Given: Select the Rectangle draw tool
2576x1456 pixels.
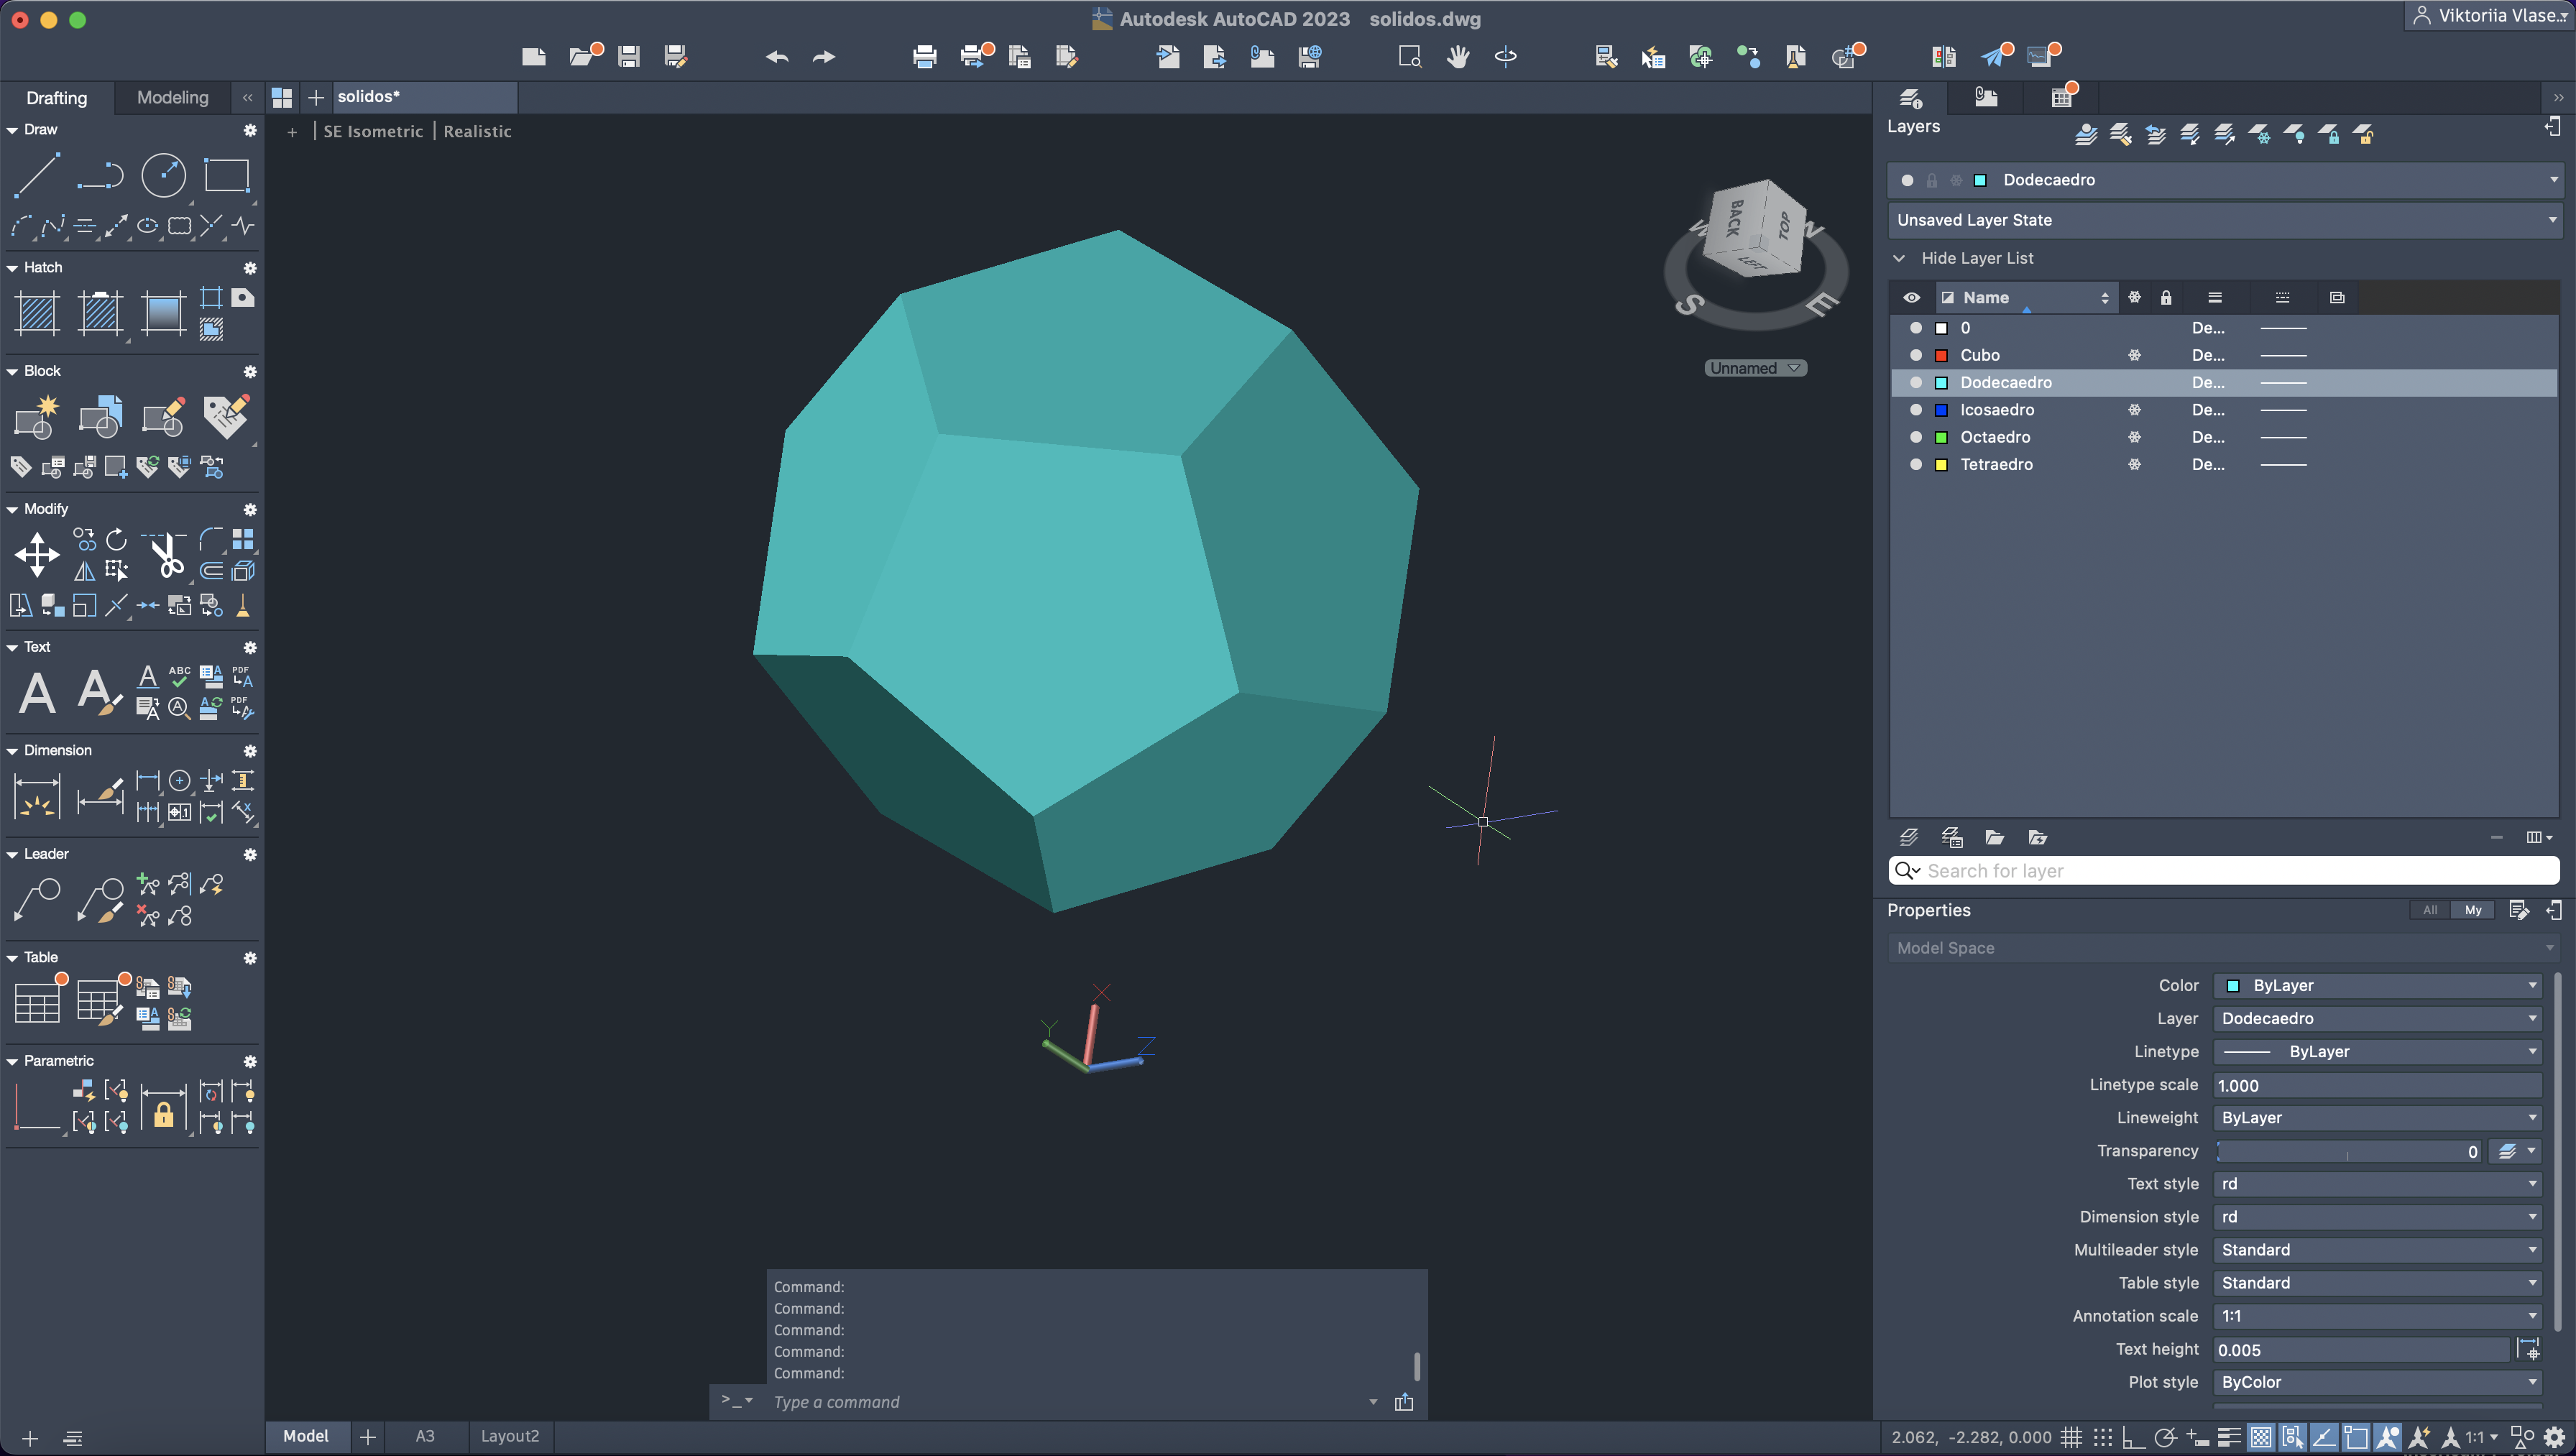Looking at the screenshot, I should [x=226, y=175].
